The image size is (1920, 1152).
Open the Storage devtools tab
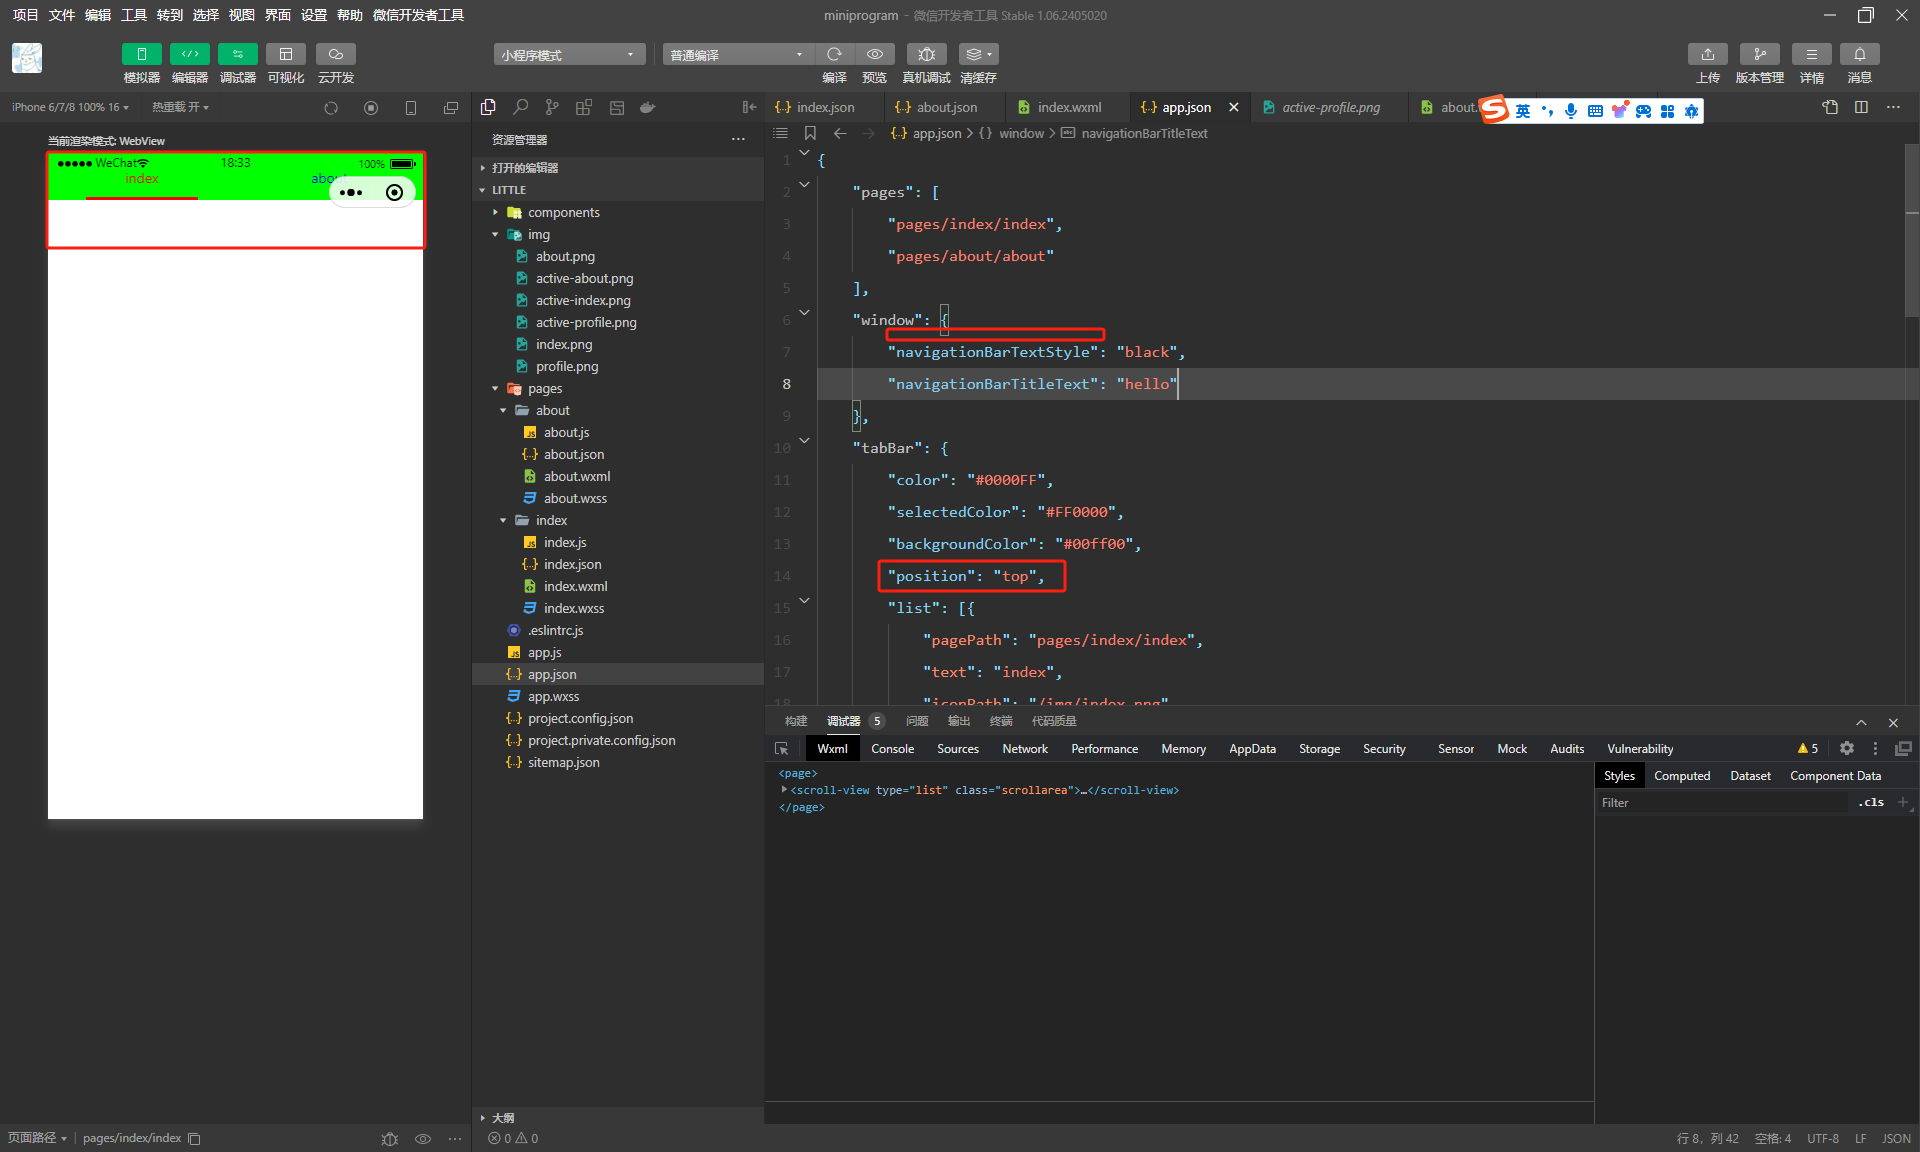tap(1319, 748)
